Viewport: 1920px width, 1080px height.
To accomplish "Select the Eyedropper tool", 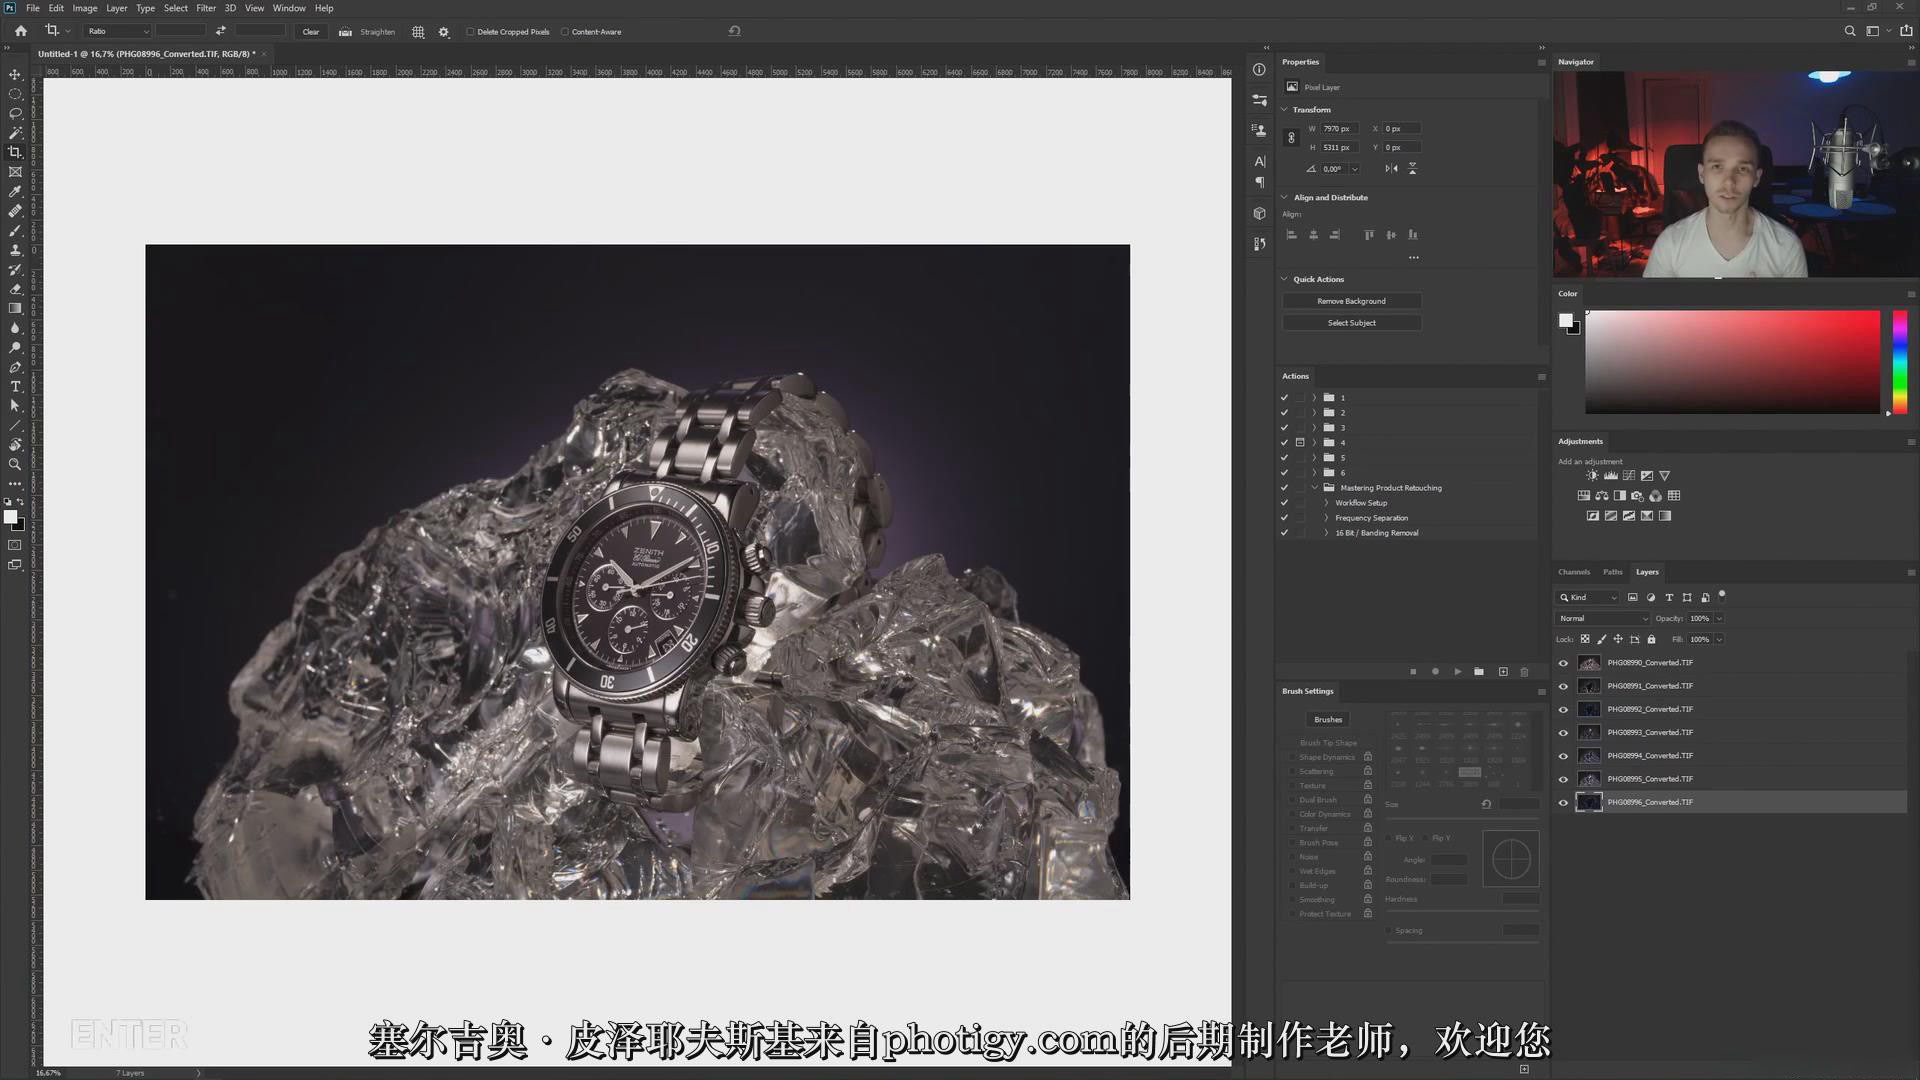I will [x=15, y=192].
